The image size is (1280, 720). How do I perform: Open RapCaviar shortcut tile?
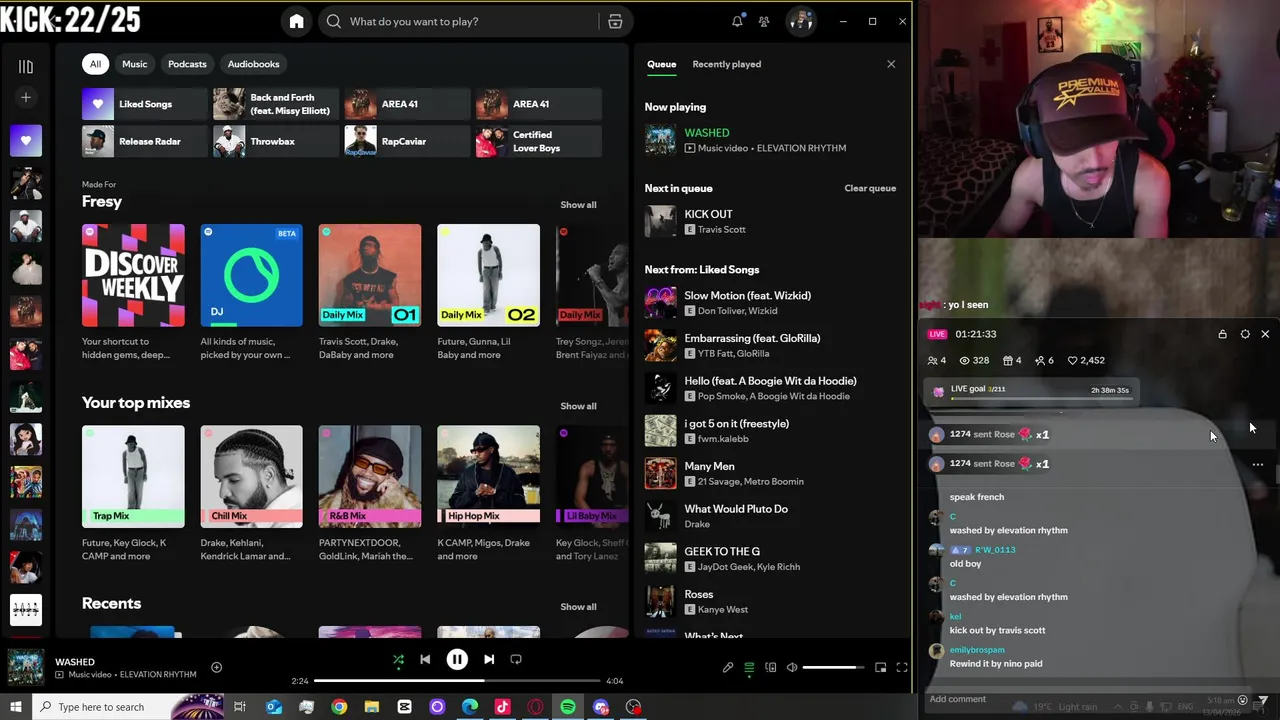click(x=407, y=141)
